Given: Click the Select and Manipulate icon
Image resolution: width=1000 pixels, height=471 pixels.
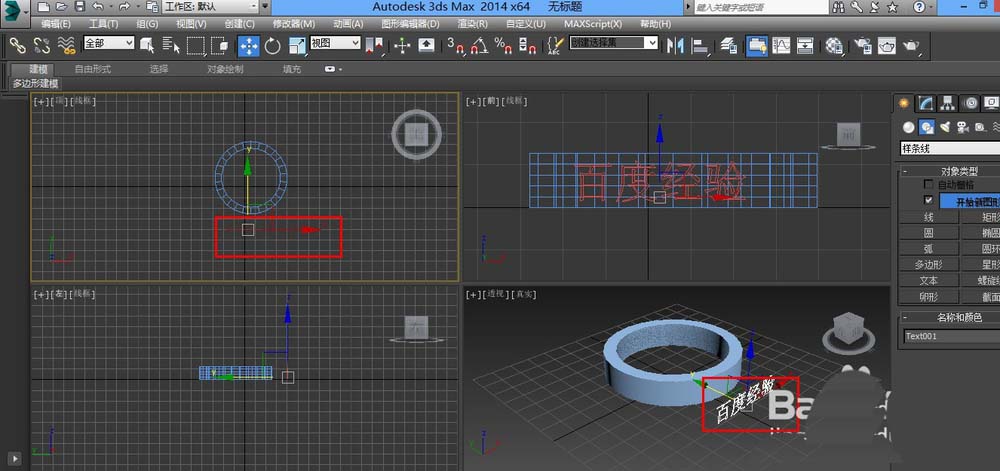Looking at the screenshot, I should pos(402,45).
